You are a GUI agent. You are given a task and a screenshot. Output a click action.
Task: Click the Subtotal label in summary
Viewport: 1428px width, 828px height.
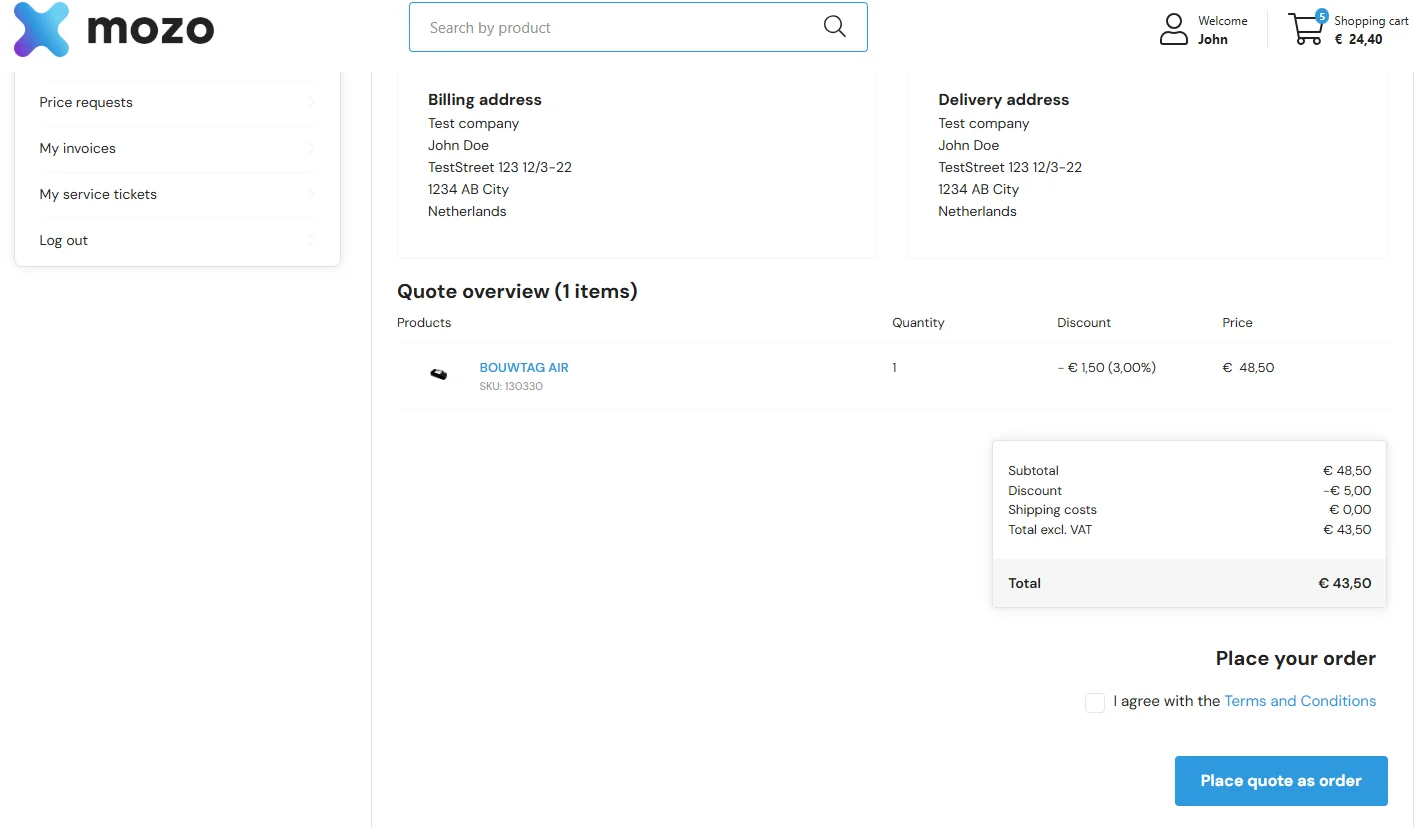1033,471
